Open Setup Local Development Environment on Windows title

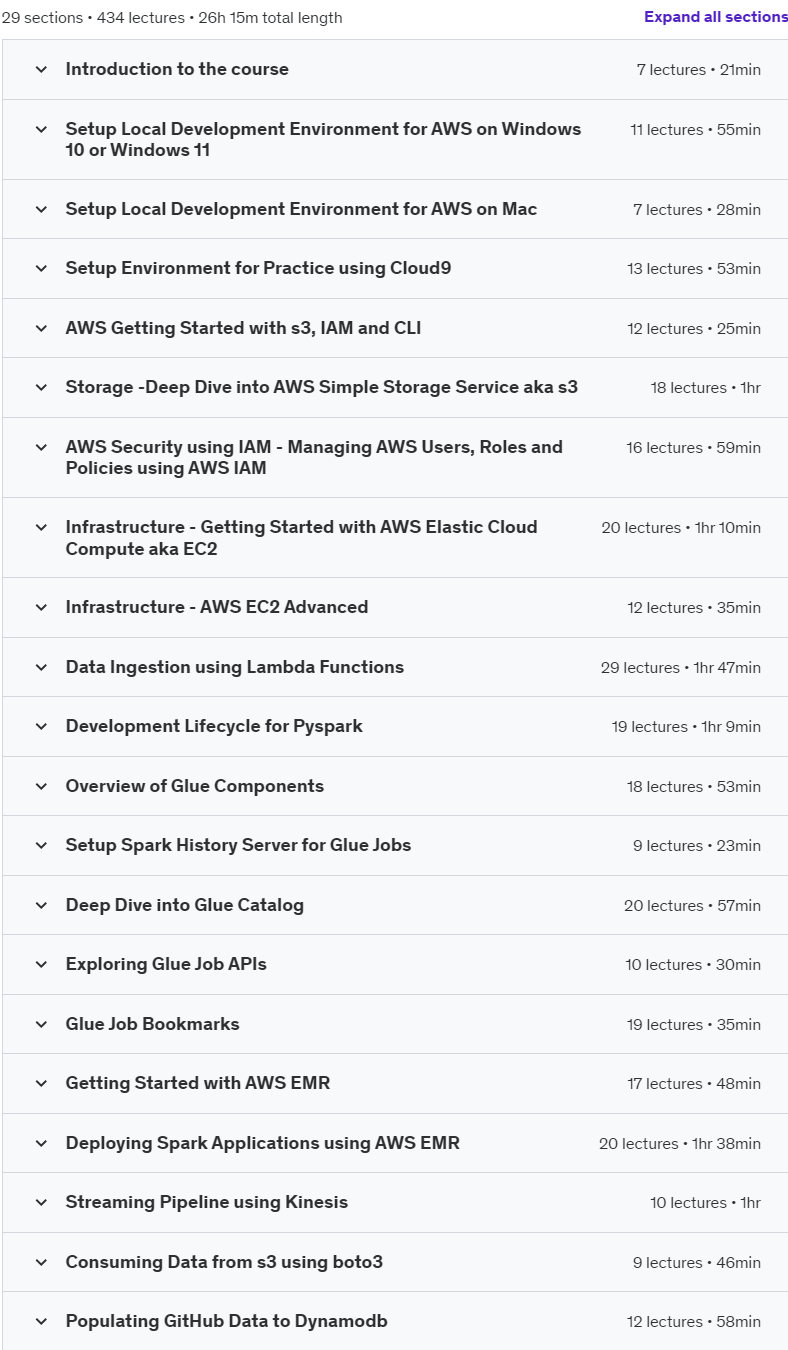323,139
